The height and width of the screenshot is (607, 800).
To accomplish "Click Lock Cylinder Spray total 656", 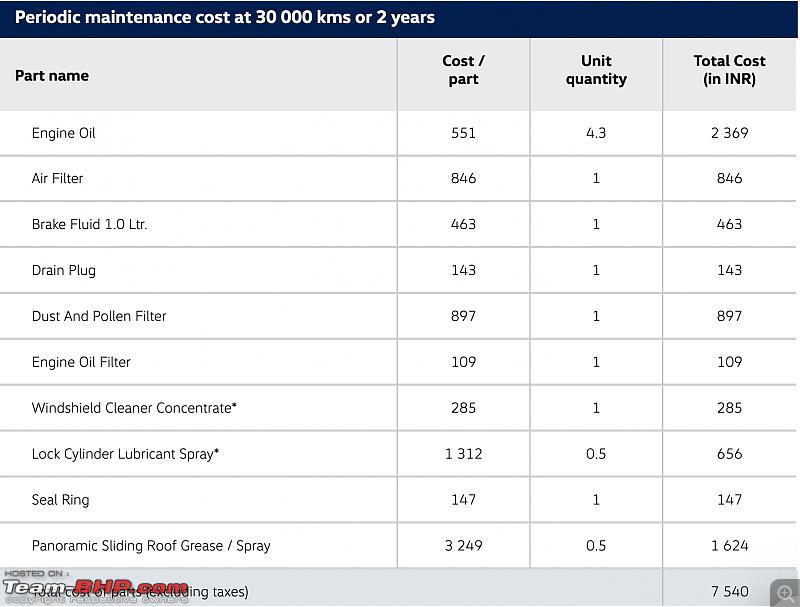I will click(730, 454).
